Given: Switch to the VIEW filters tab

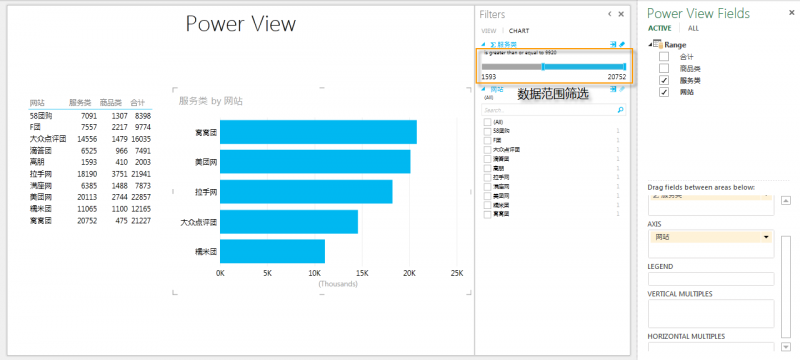Looking at the screenshot, I should (x=489, y=31).
